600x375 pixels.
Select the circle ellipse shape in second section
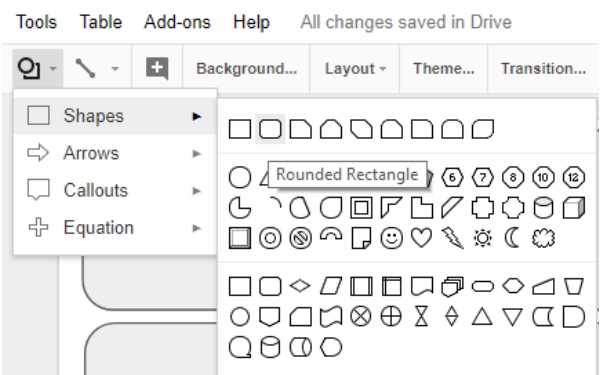[240, 177]
